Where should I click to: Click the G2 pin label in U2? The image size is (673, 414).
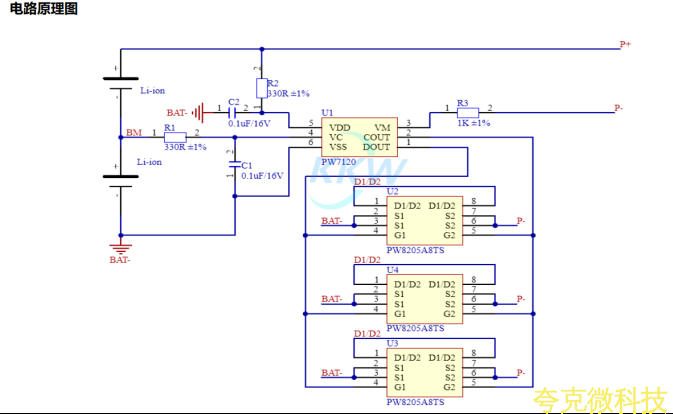449,236
